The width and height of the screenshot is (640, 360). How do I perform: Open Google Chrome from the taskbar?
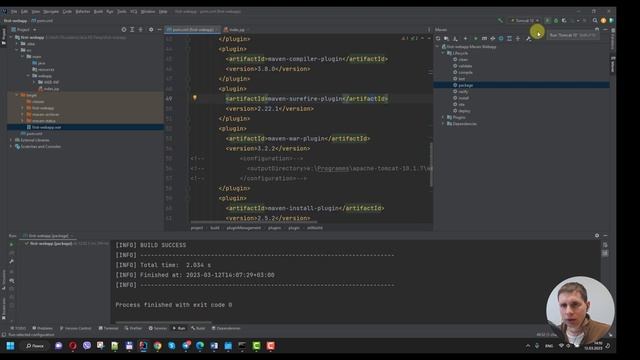point(157,346)
